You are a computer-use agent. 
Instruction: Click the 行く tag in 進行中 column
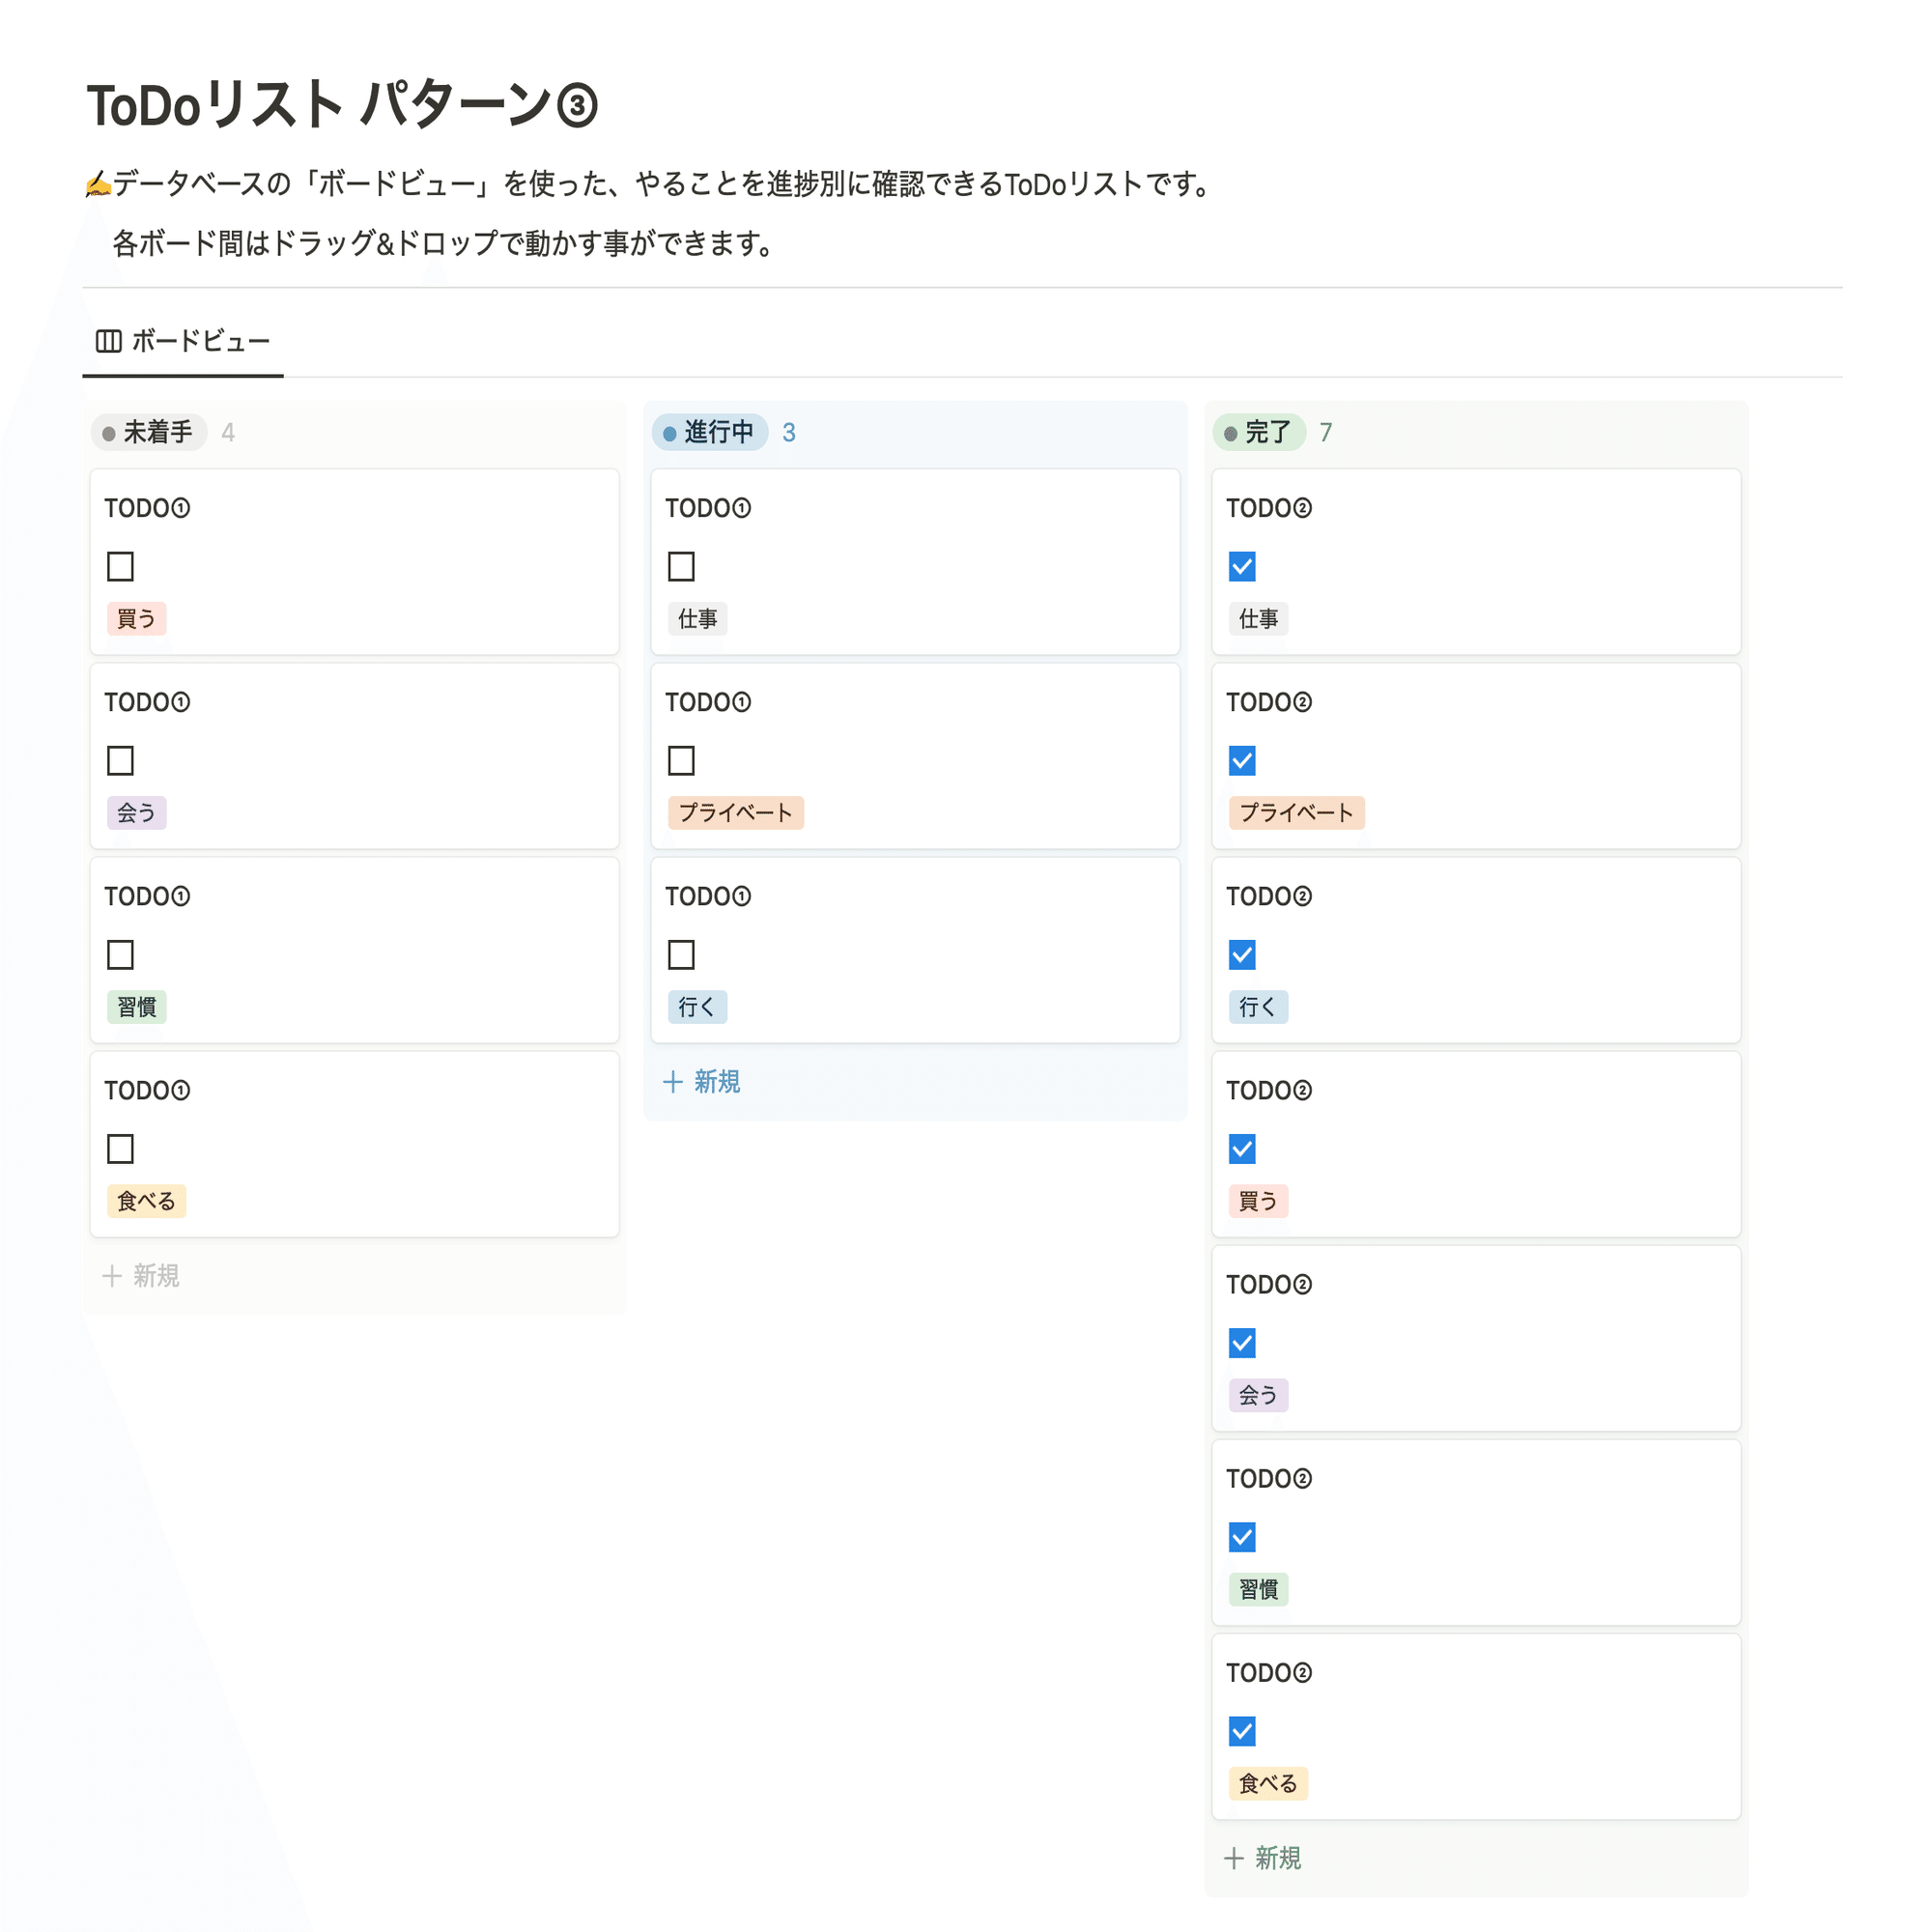(x=697, y=1006)
